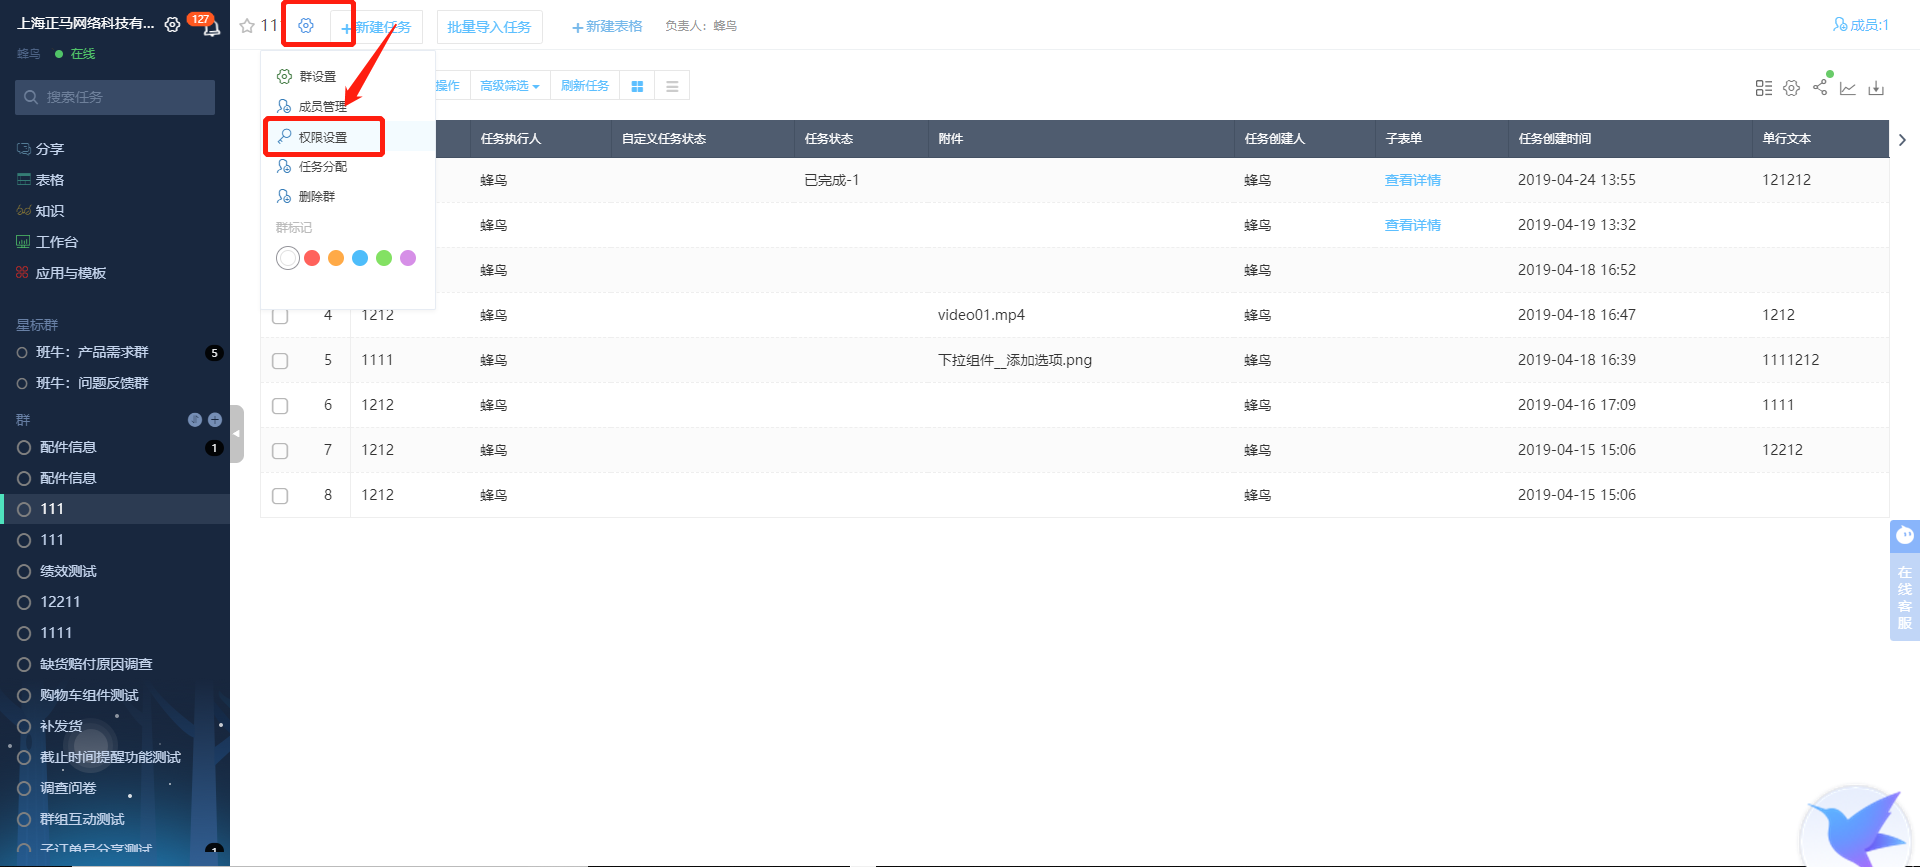1920x867 pixels.
Task: Select 权限设置 from the dropdown menu
Action: point(323,137)
